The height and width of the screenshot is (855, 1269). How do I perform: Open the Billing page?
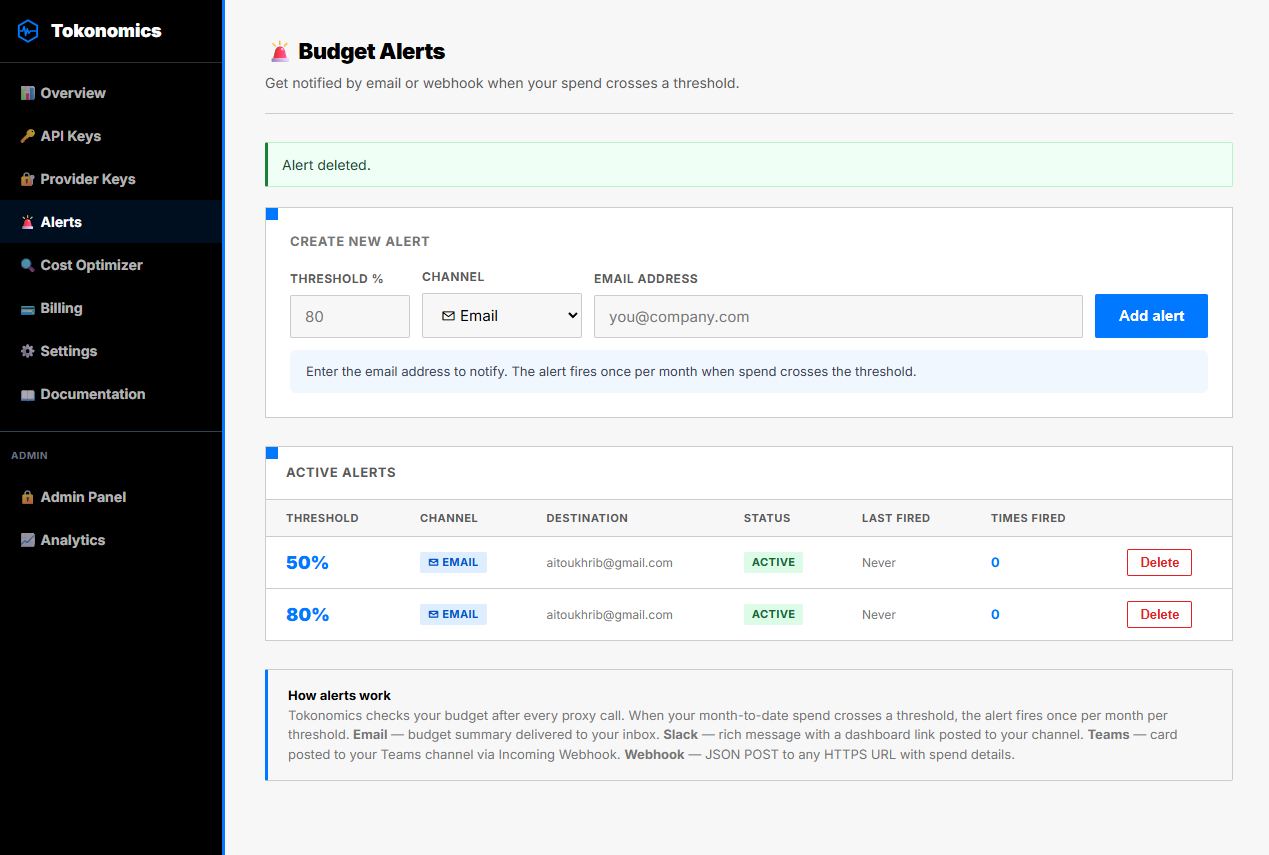[x=111, y=308]
